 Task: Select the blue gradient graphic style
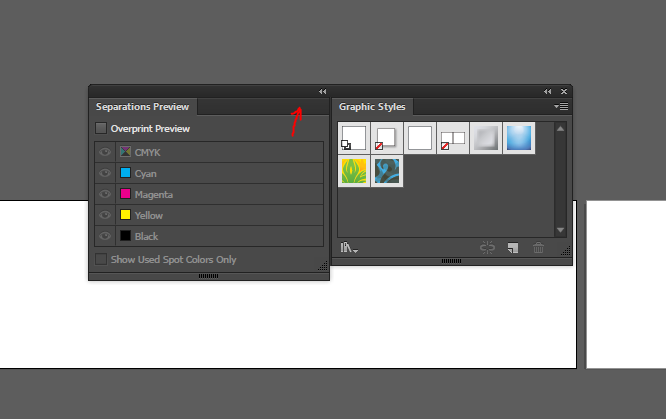pos(519,138)
